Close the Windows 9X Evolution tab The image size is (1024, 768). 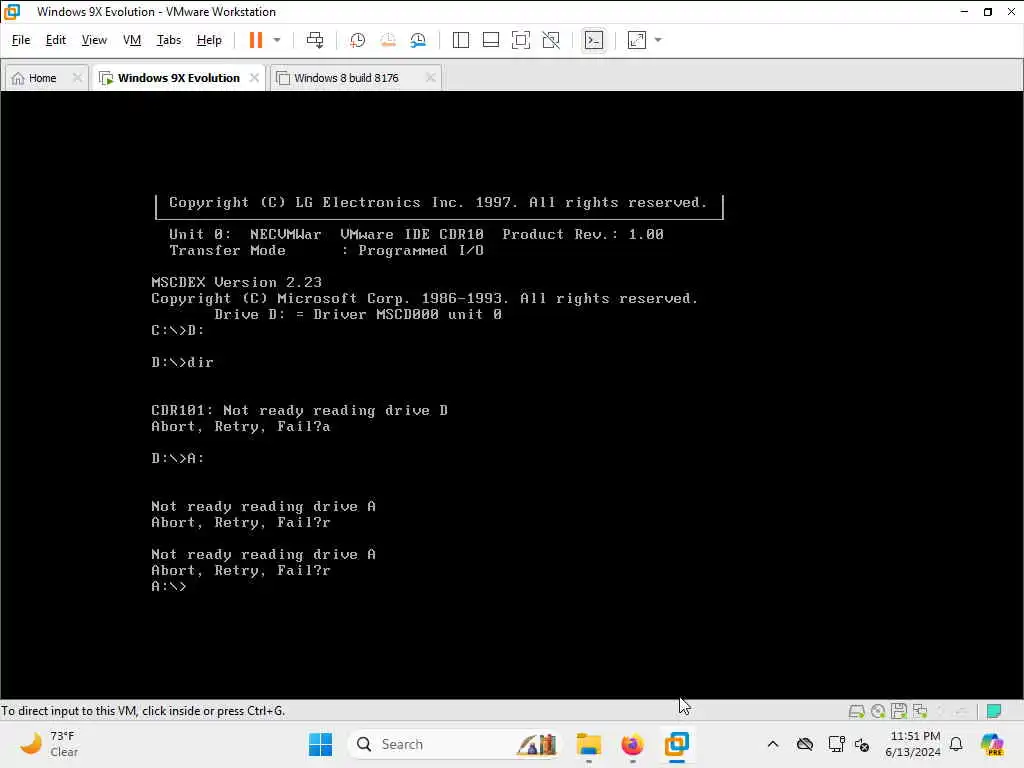(254, 78)
